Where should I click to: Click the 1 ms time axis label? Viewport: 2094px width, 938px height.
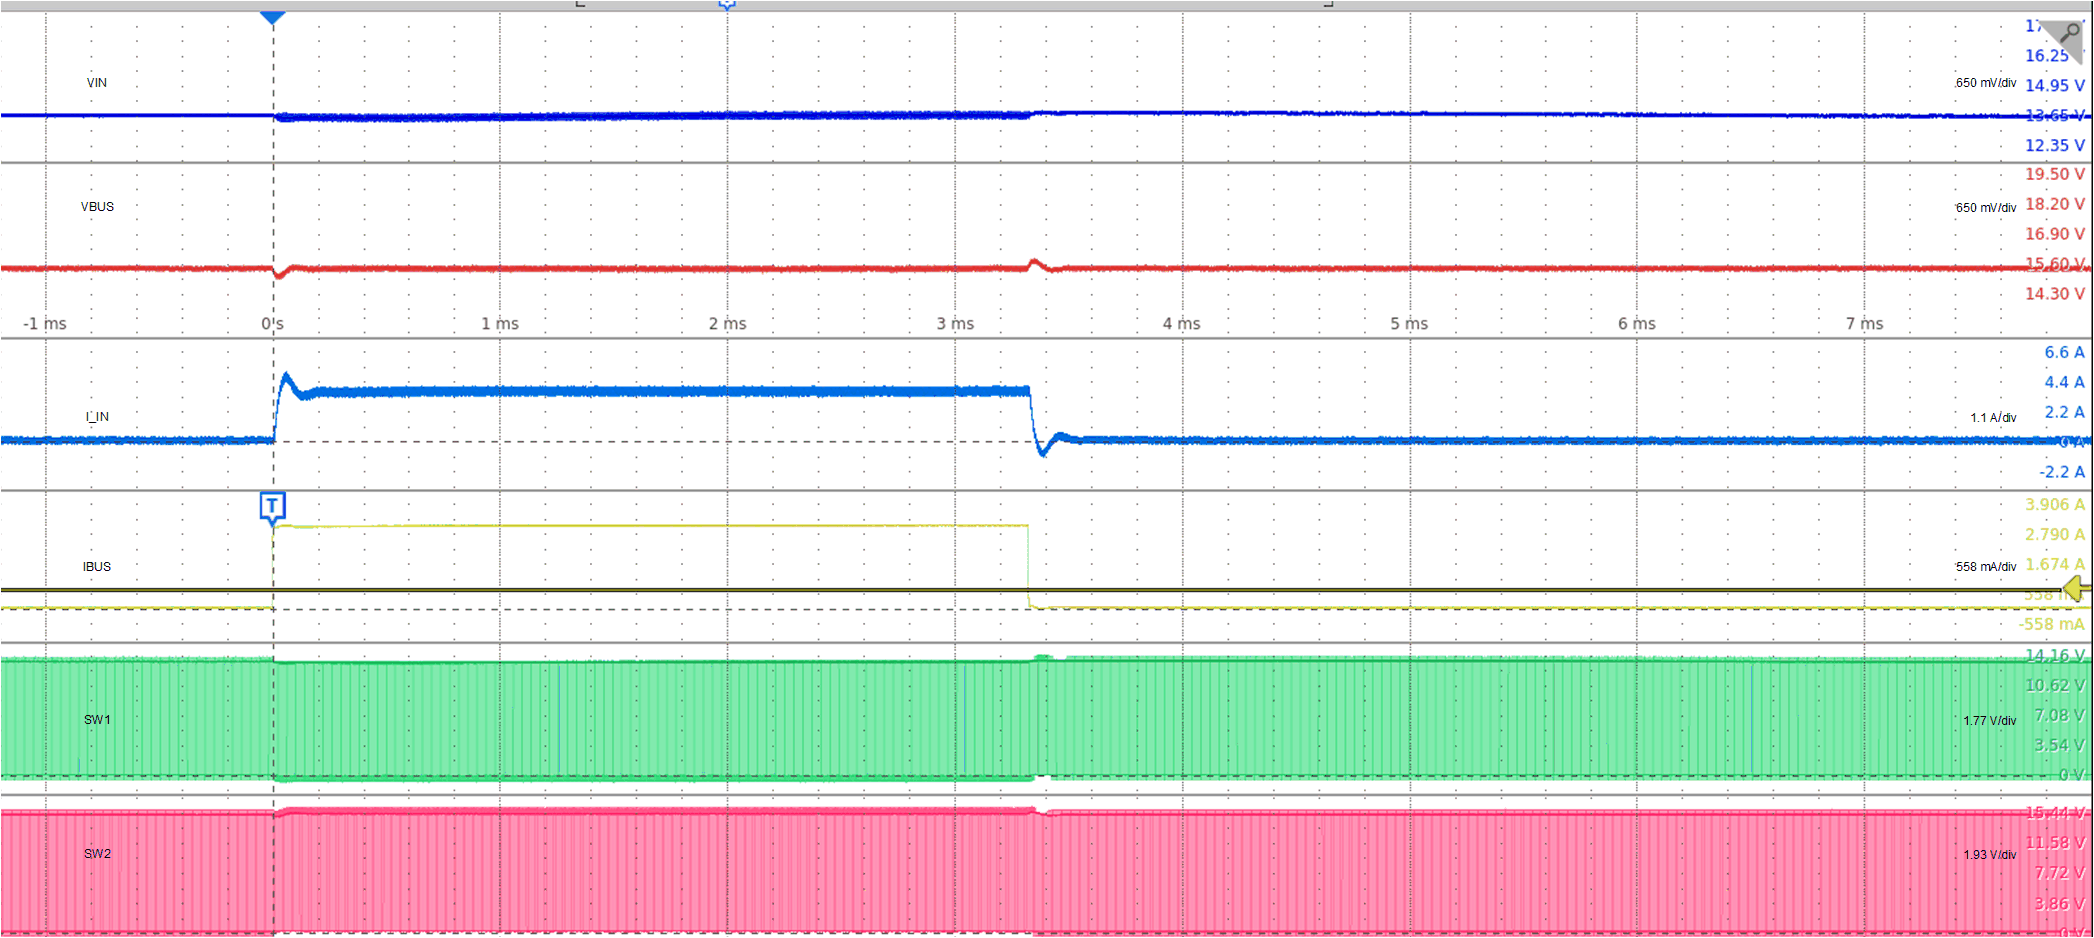[500, 324]
